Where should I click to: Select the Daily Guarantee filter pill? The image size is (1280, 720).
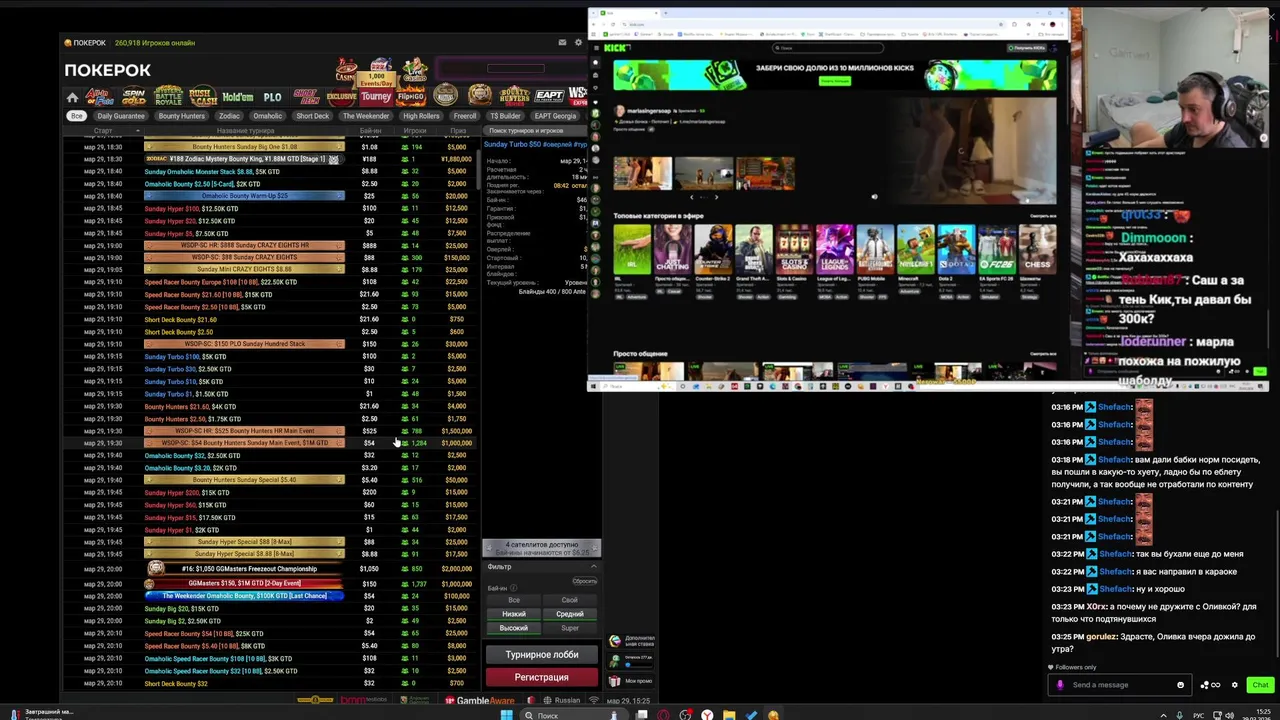coord(121,116)
